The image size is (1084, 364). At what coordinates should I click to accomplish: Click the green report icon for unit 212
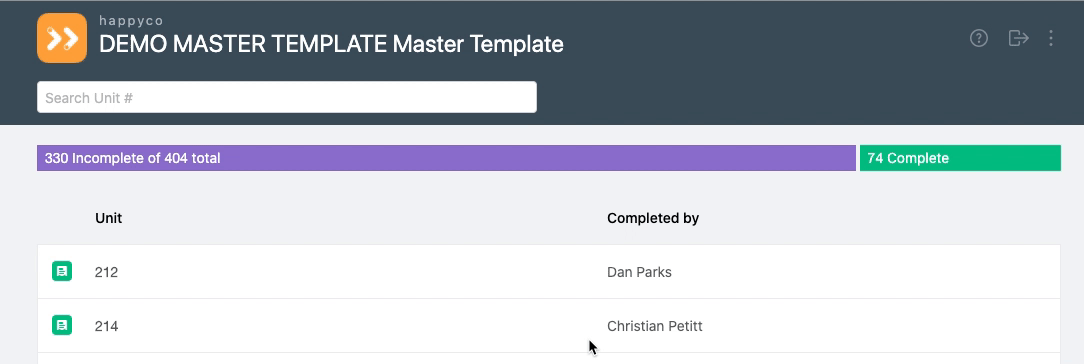[x=62, y=271]
